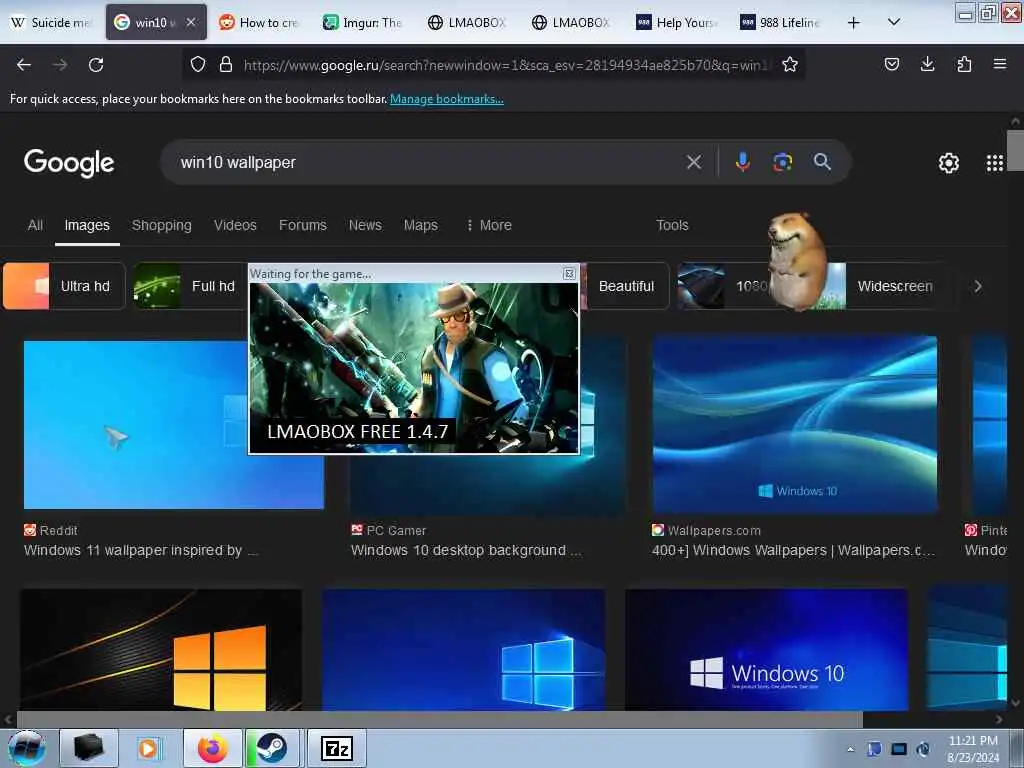The height and width of the screenshot is (768, 1024).
Task: Open the extensions puzzle icon
Action: (964, 64)
